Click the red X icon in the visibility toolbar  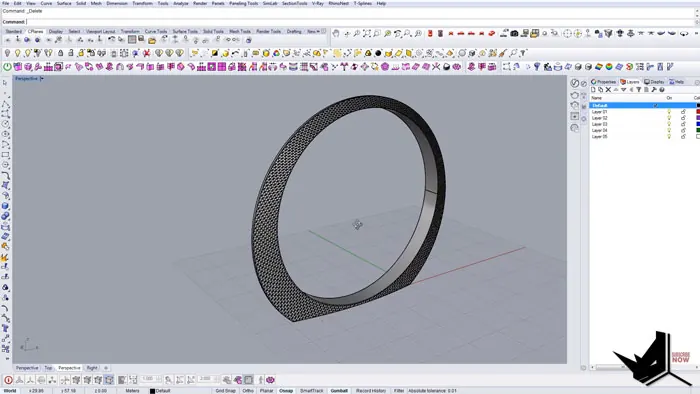(146, 53)
